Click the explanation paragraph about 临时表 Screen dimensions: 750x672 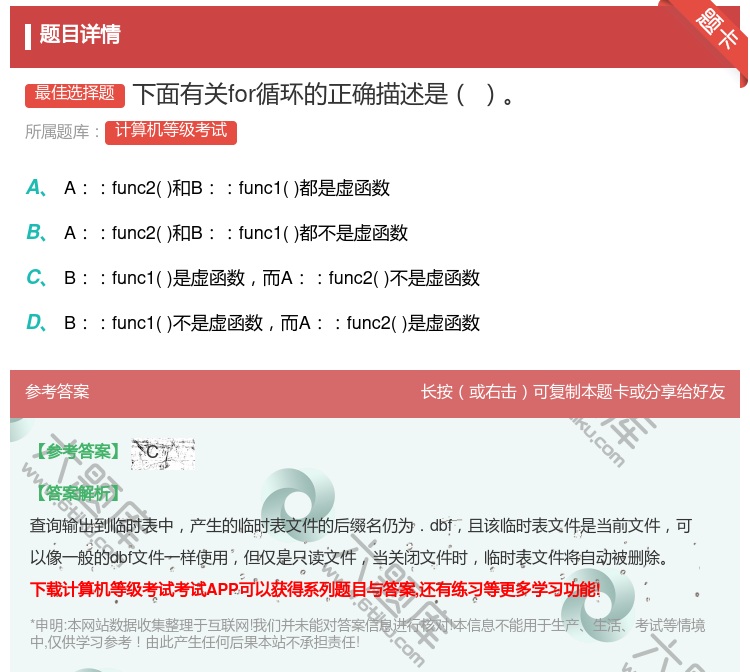pyautogui.click(x=361, y=541)
